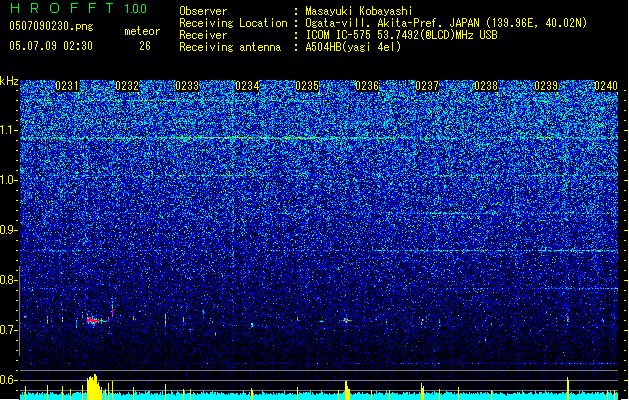
Task: Click the meteor echo near 0237
Action: tap(422, 322)
